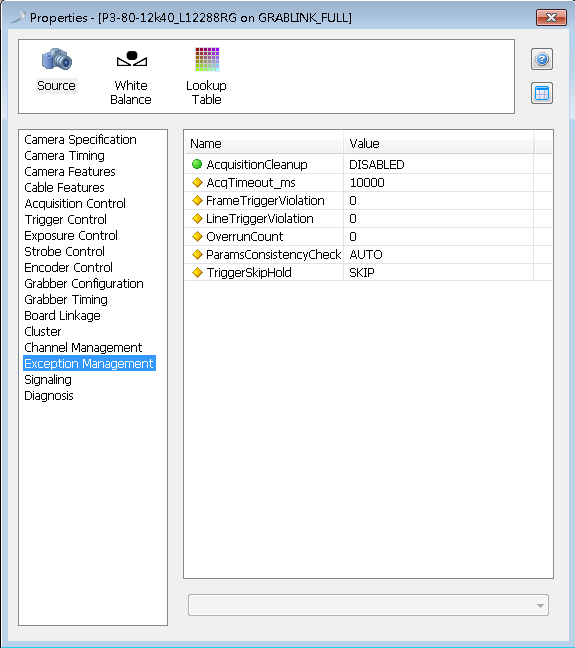Viewport: 575px width, 648px height.
Task: Click the 10000 timeout value cell
Action: (438, 183)
